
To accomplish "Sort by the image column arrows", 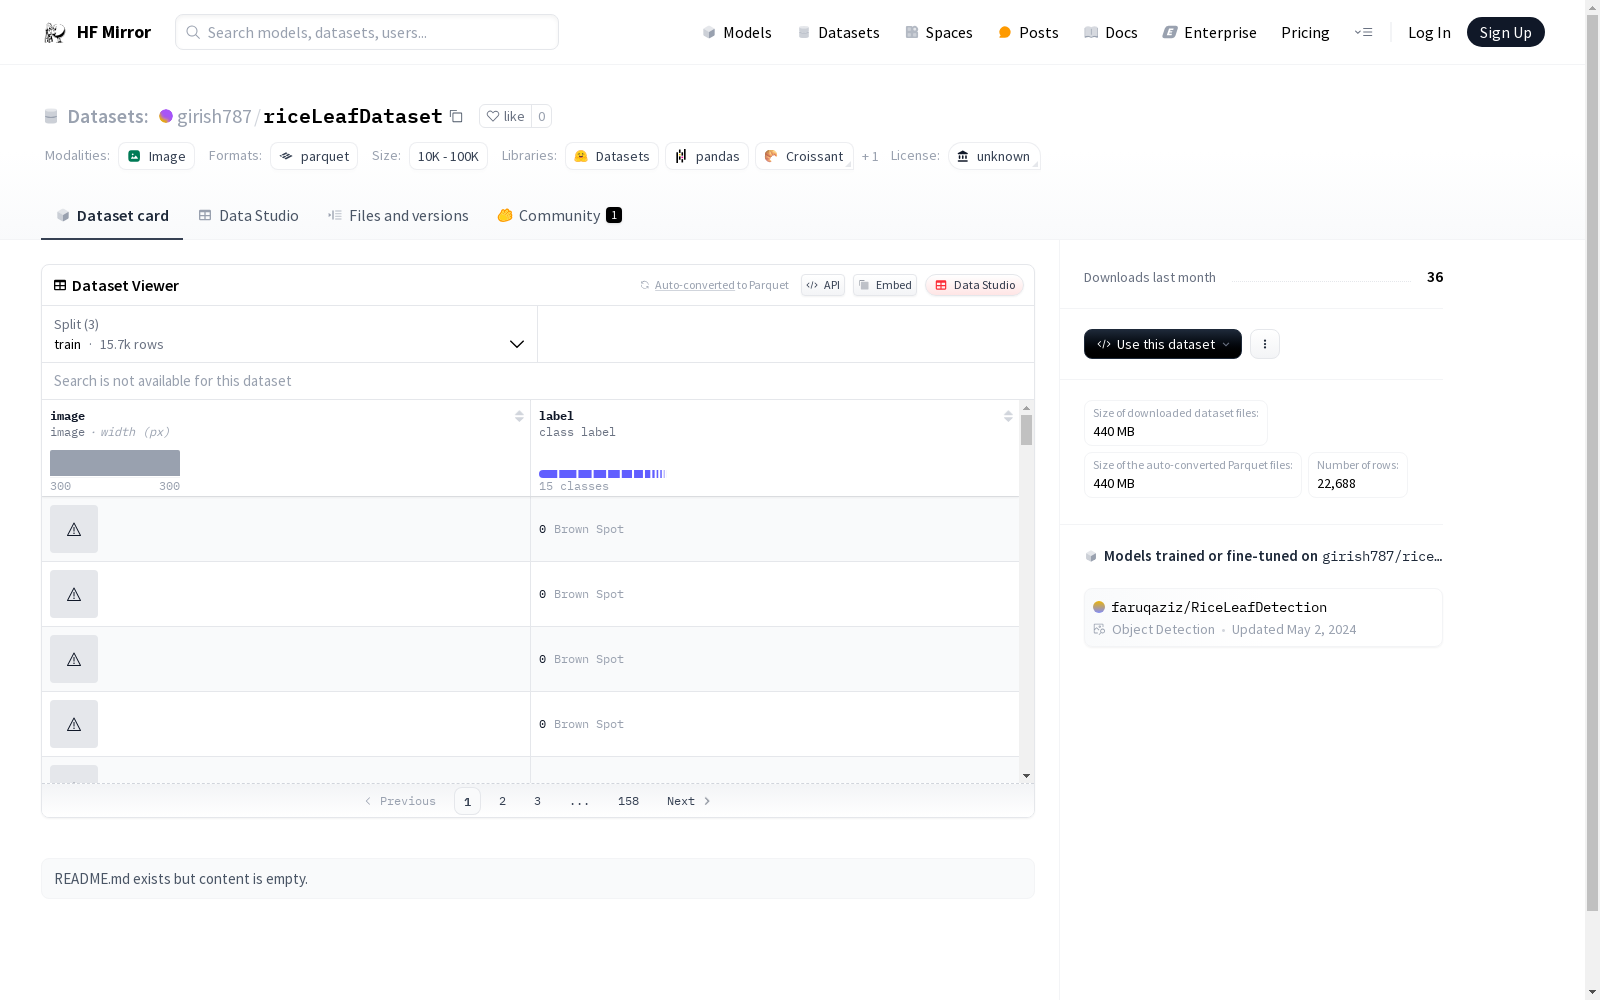I will pyautogui.click(x=519, y=416).
